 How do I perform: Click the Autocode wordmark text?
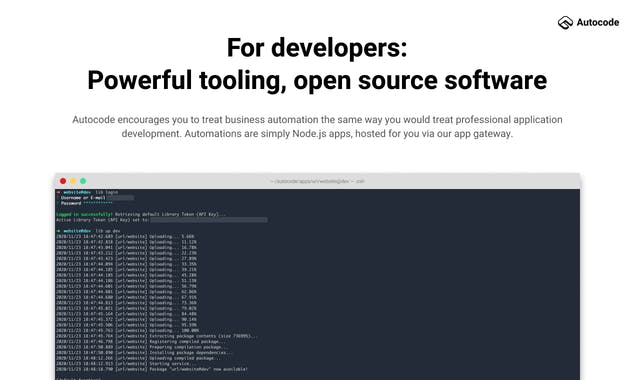[x=597, y=23]
